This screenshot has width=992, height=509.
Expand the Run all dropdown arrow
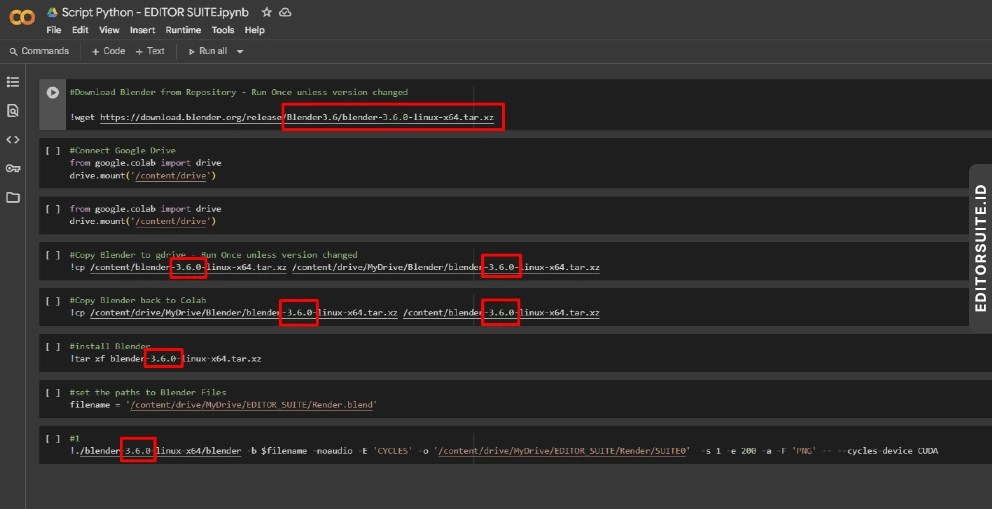[x=240, y=52]
